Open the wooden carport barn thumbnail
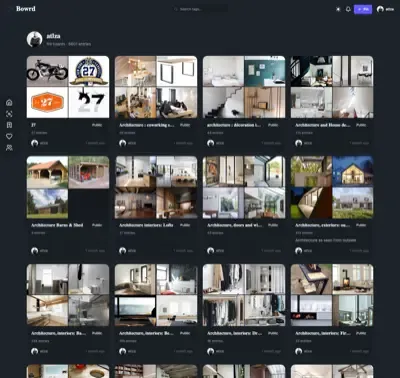 (47, 172)
